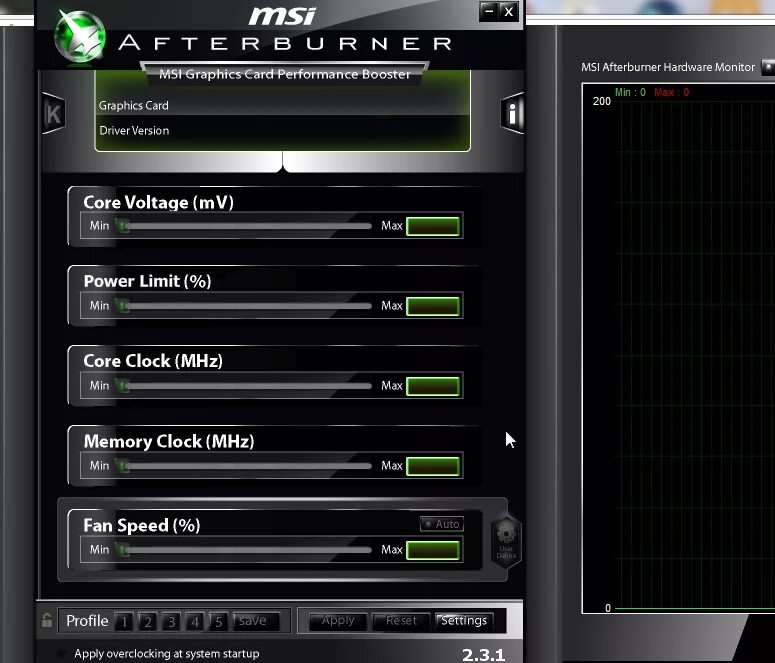
Task: Select profile slot 2
Action: tap(148, 621)
